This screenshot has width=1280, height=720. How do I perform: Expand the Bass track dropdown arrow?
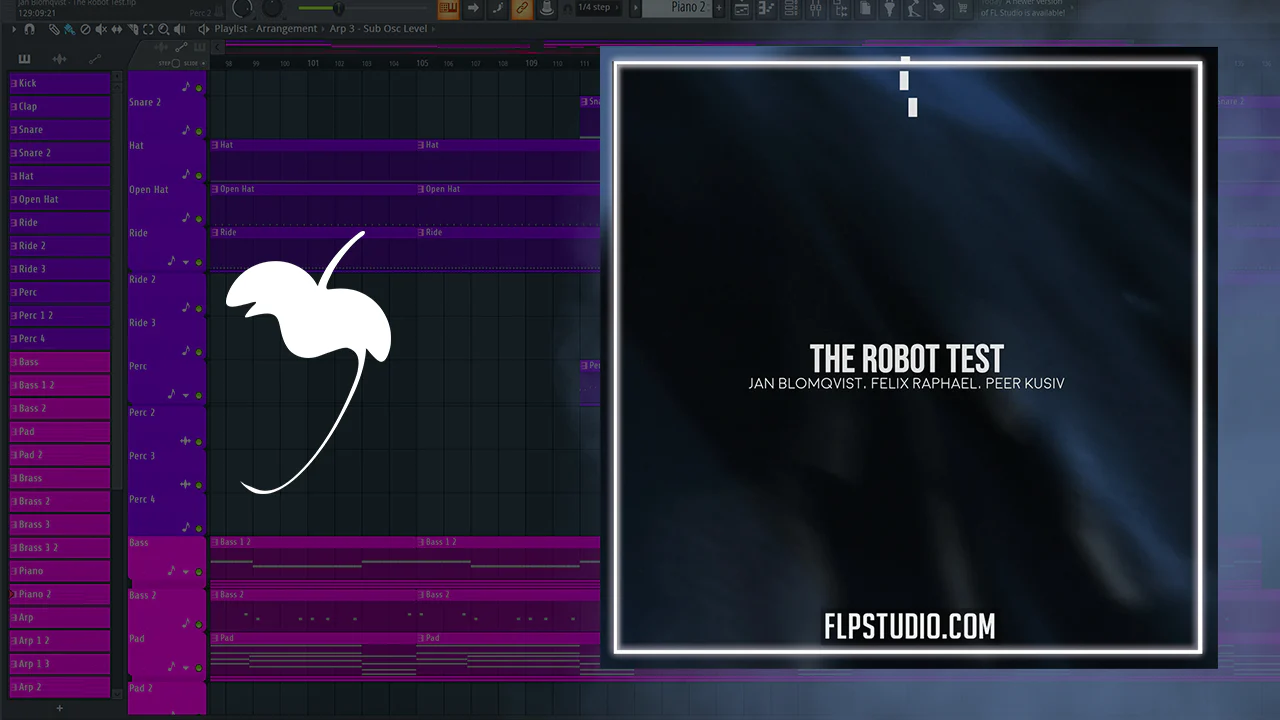click(185, 572)
